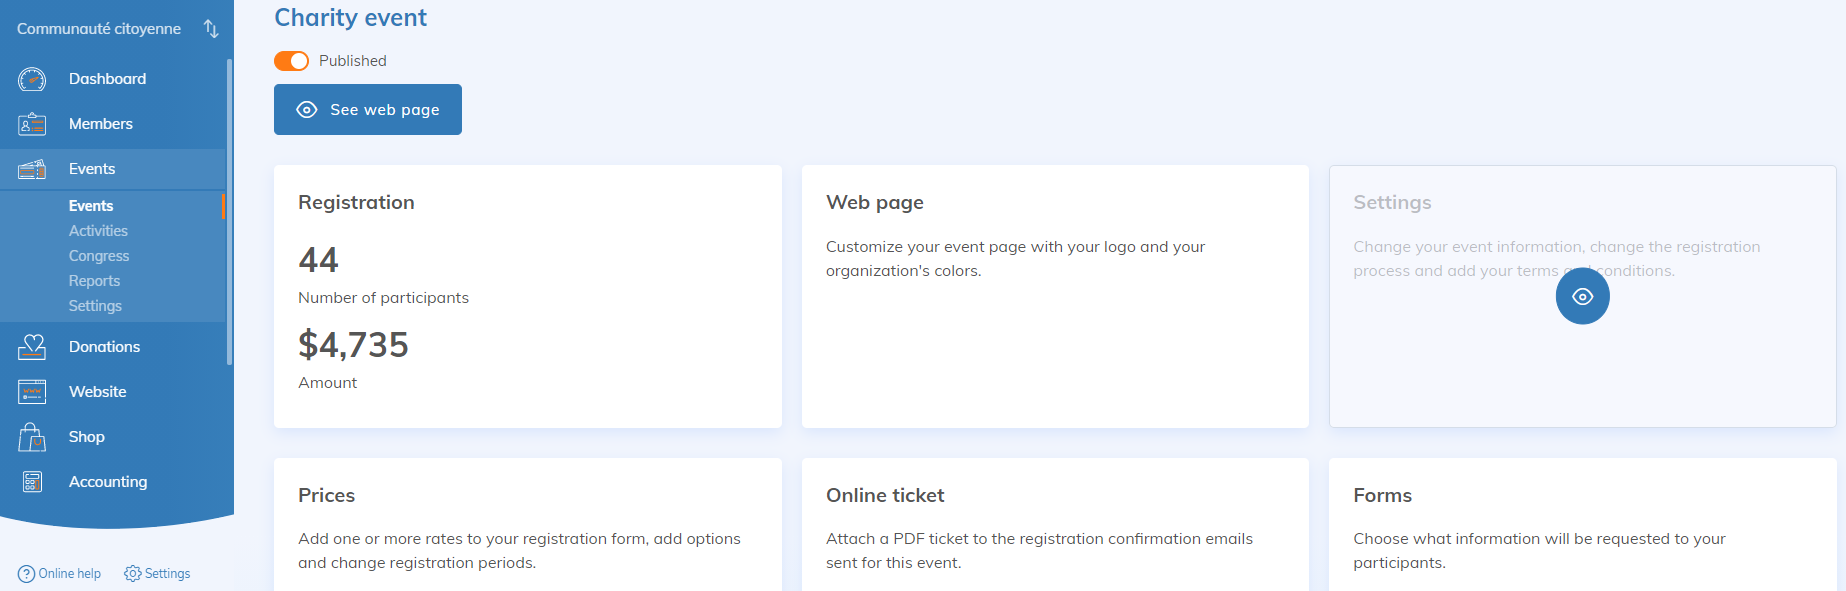
Task: Click the Members ID card icon
Action: point(32,124)
